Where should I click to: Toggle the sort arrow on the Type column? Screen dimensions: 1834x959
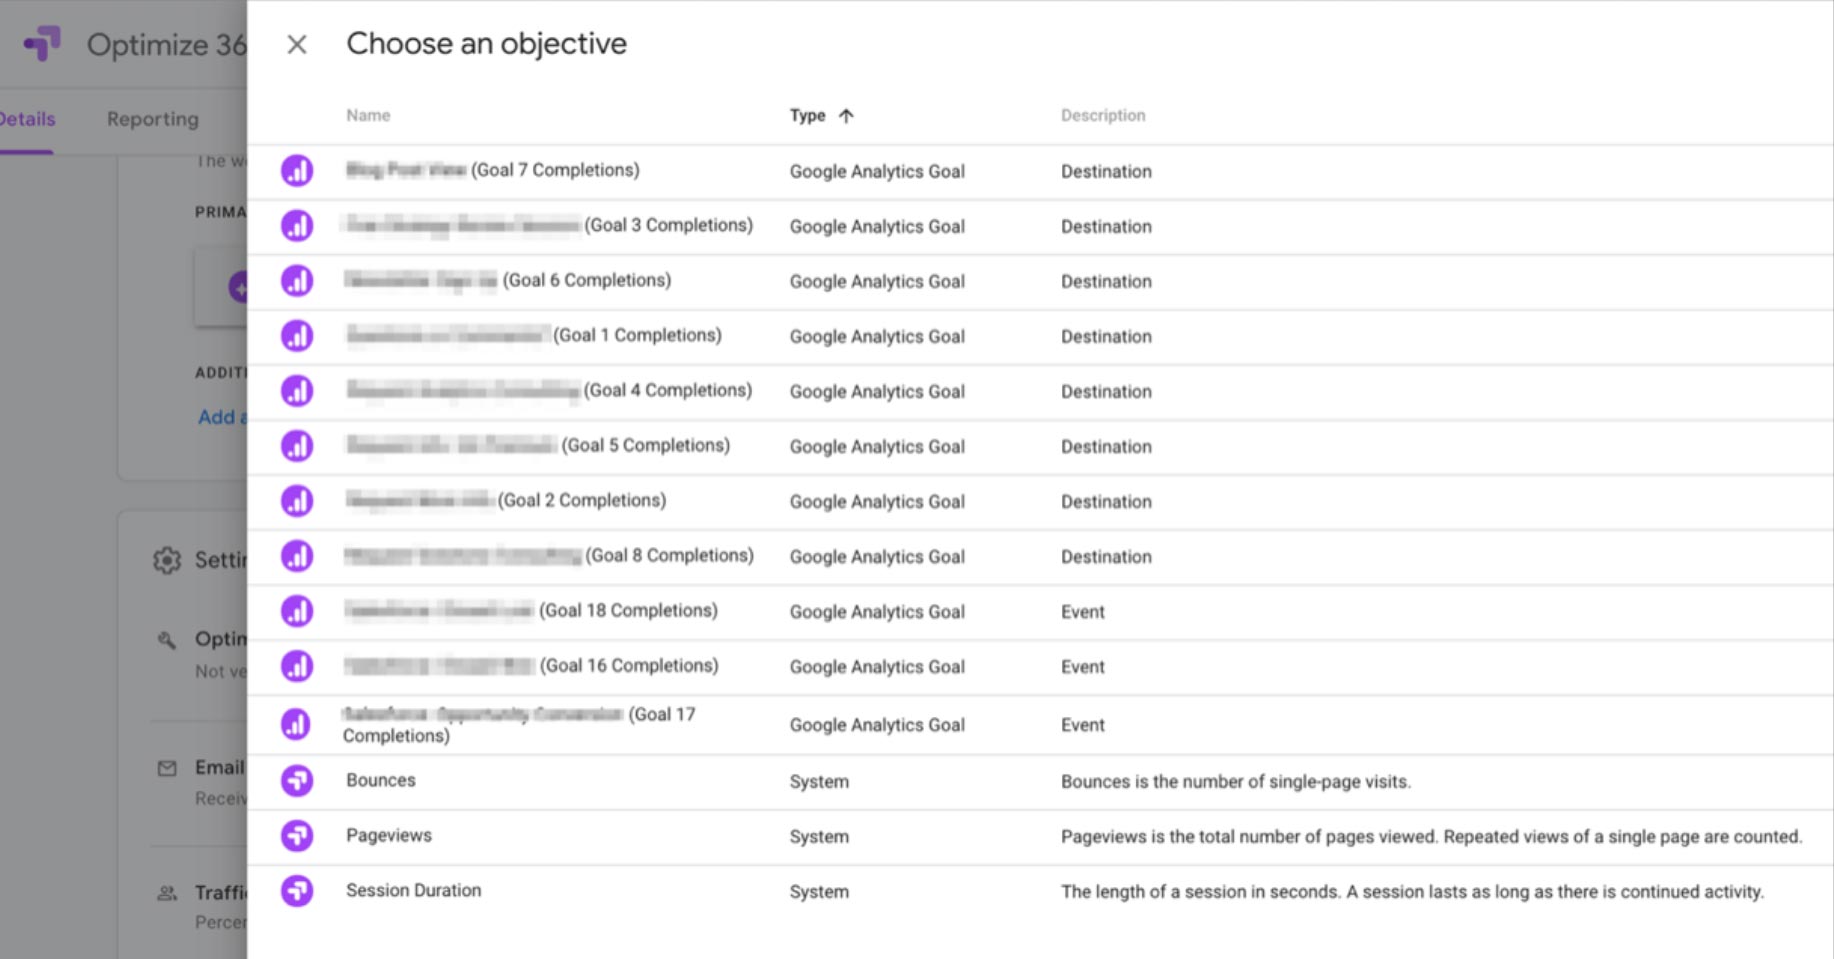pyautogui.click(x=846, y=115)
